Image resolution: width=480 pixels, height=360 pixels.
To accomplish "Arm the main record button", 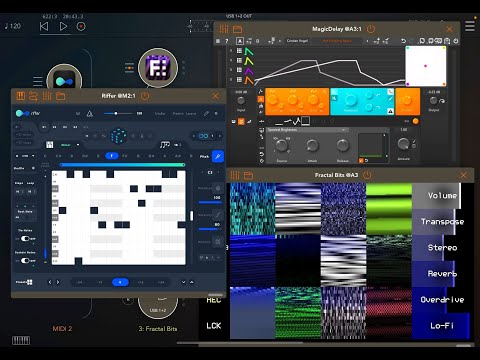I will (81, 26).
